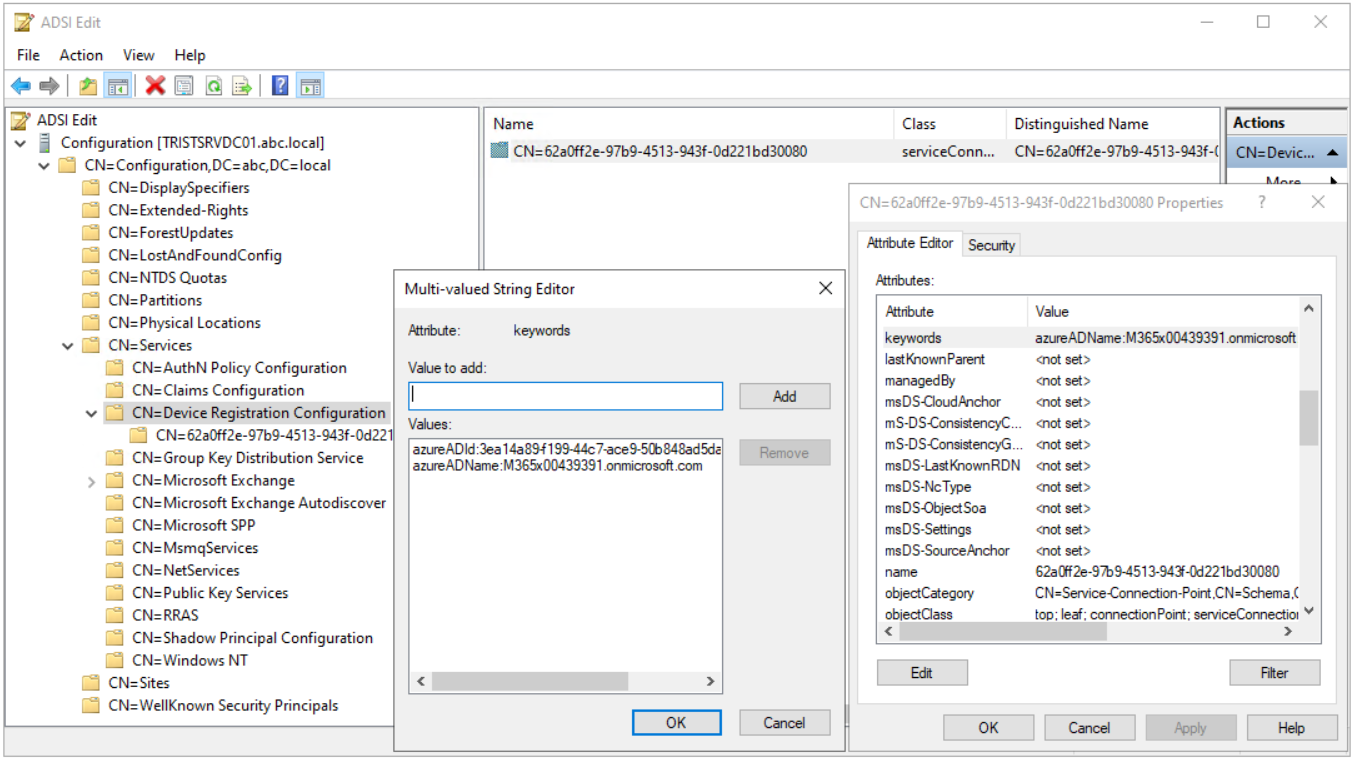Collapse CN=Device Registration Configuration node
Screen dimensions: 1355x760
(x=91, y=413)
